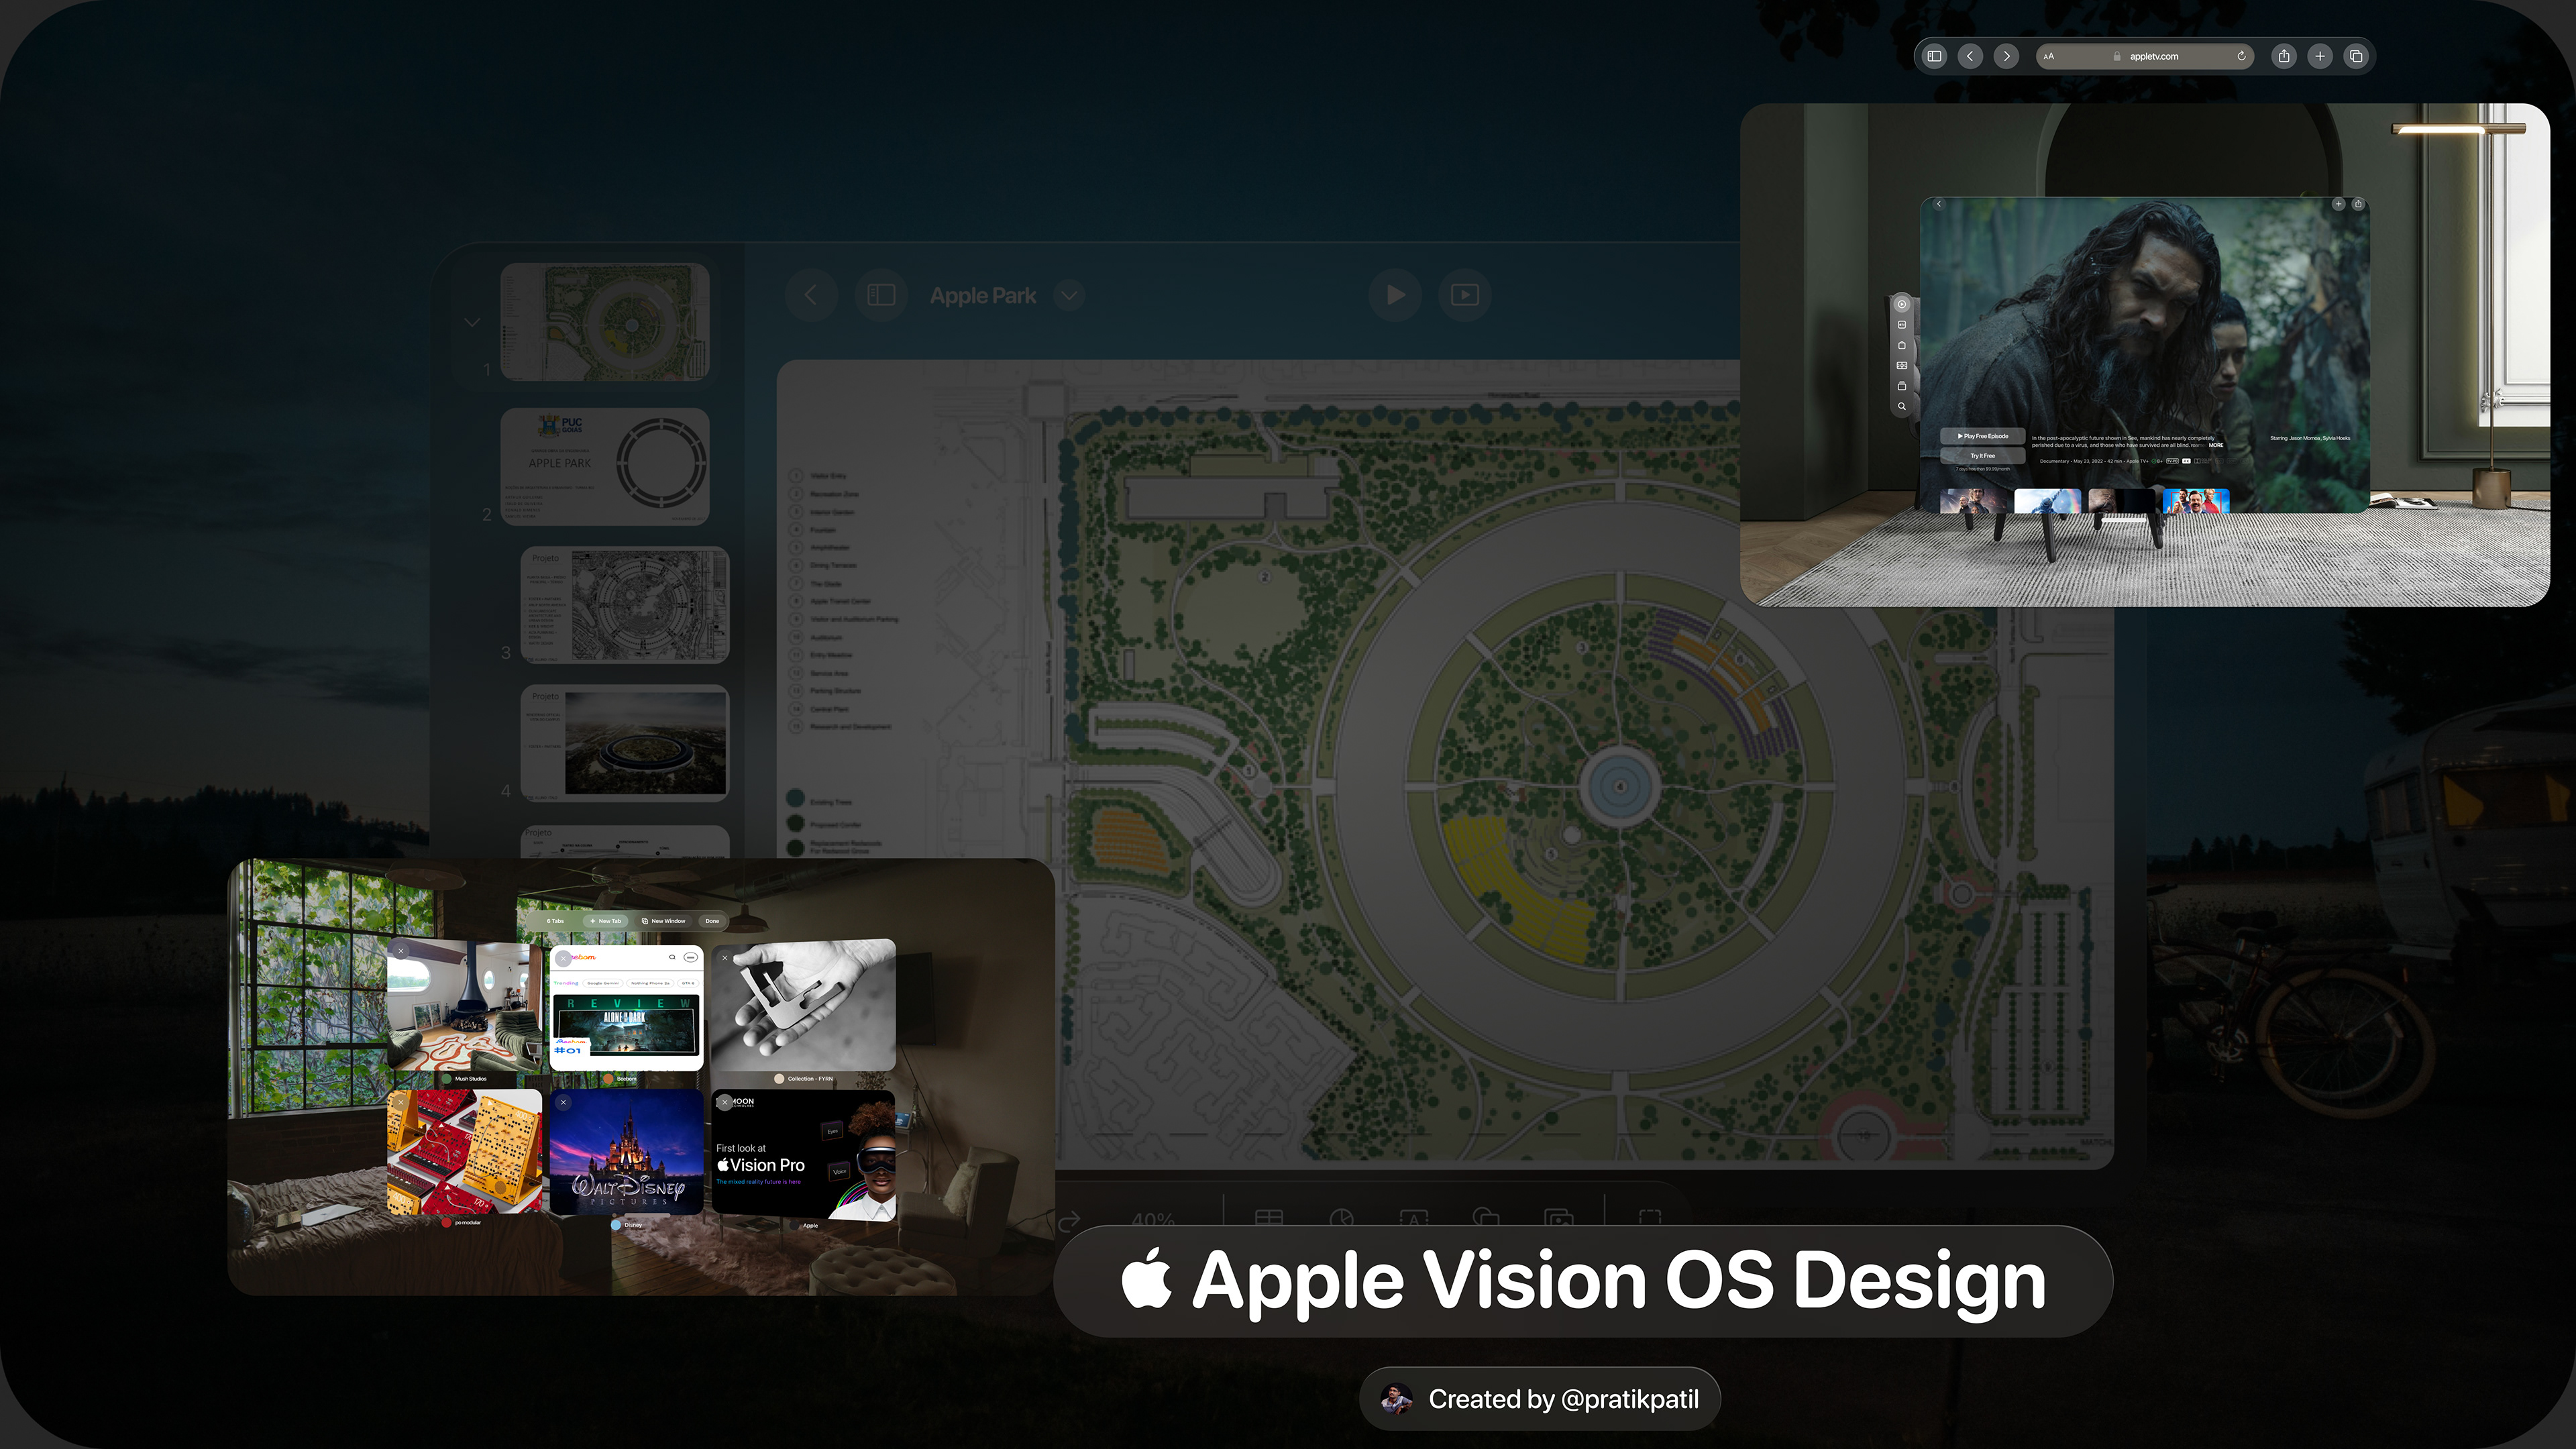Add a new tab with plus icon
This screenshot has width=2576, height=1449.
2320,56
